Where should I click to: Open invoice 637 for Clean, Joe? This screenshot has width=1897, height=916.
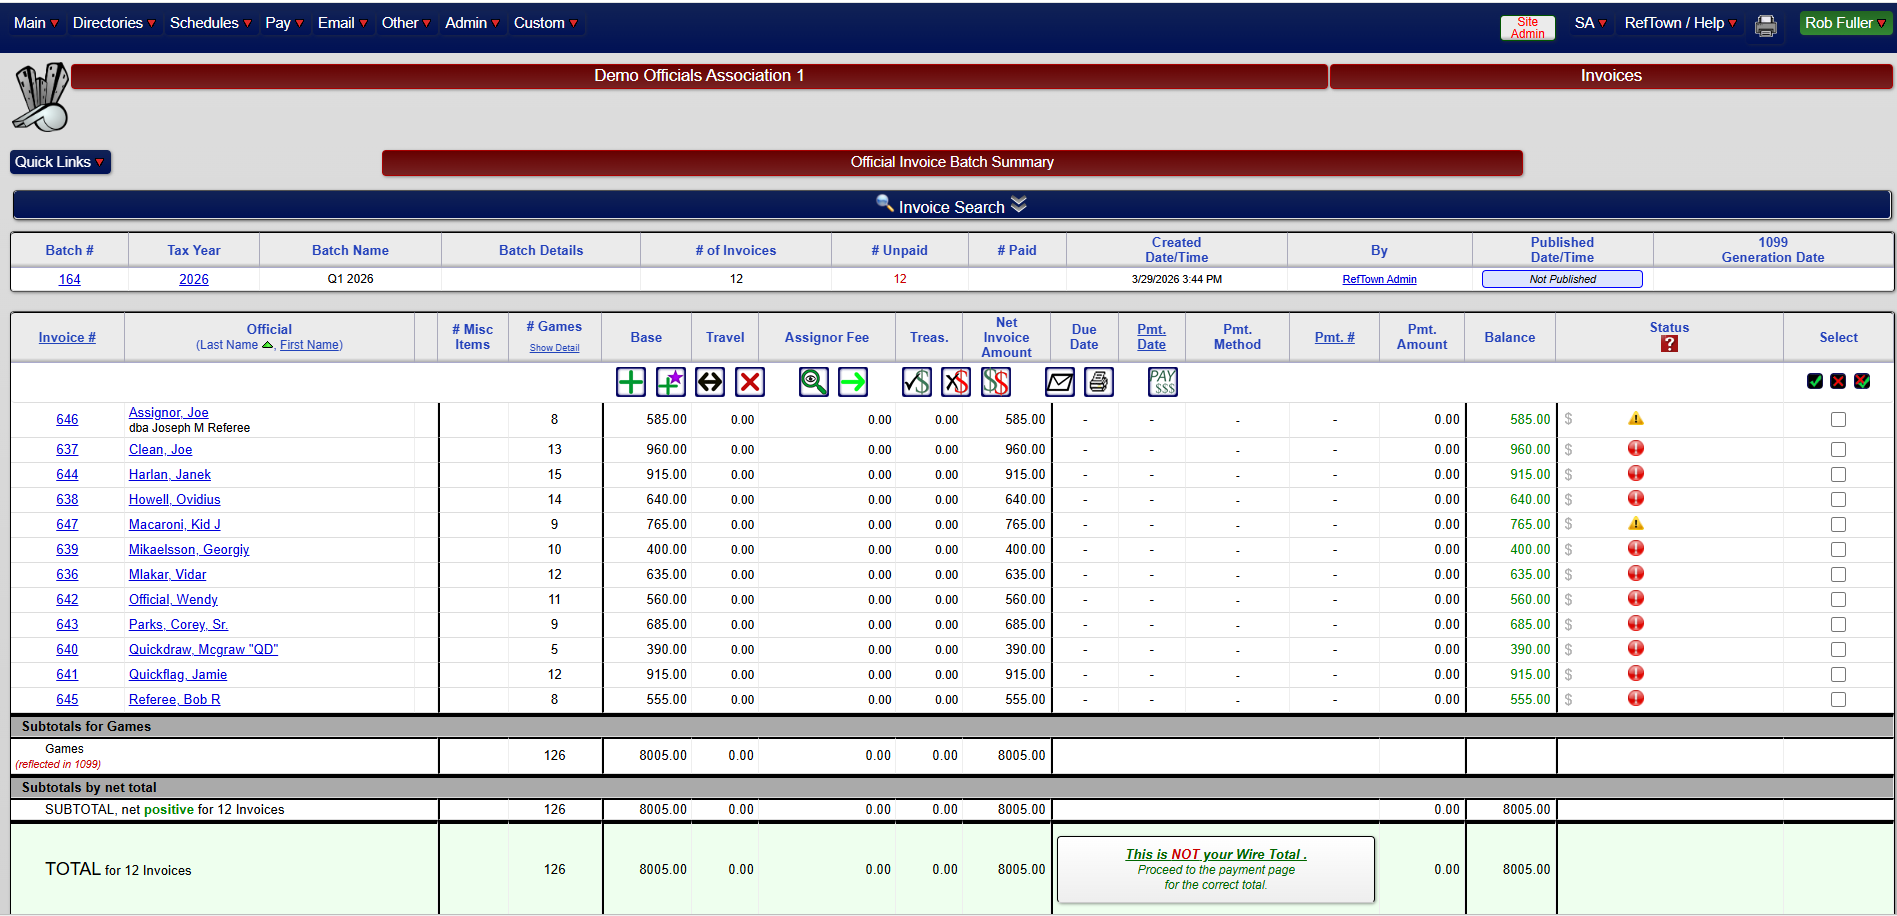[x=67, y=449]
